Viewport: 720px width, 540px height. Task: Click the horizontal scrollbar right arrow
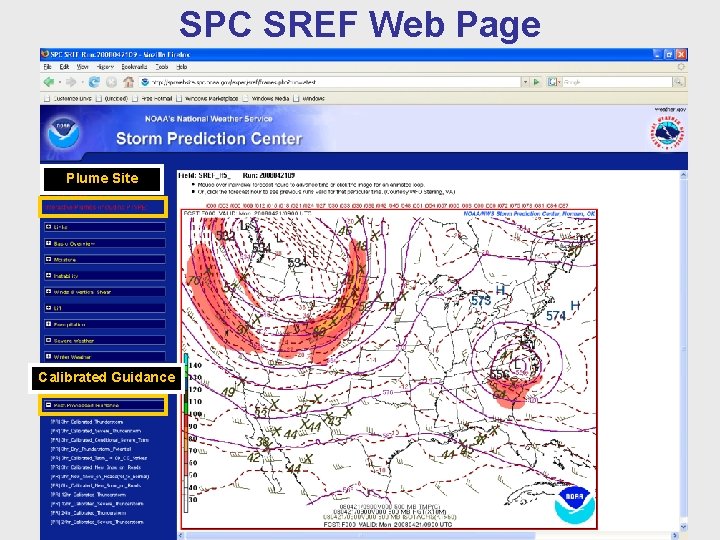tap(675, 535)
